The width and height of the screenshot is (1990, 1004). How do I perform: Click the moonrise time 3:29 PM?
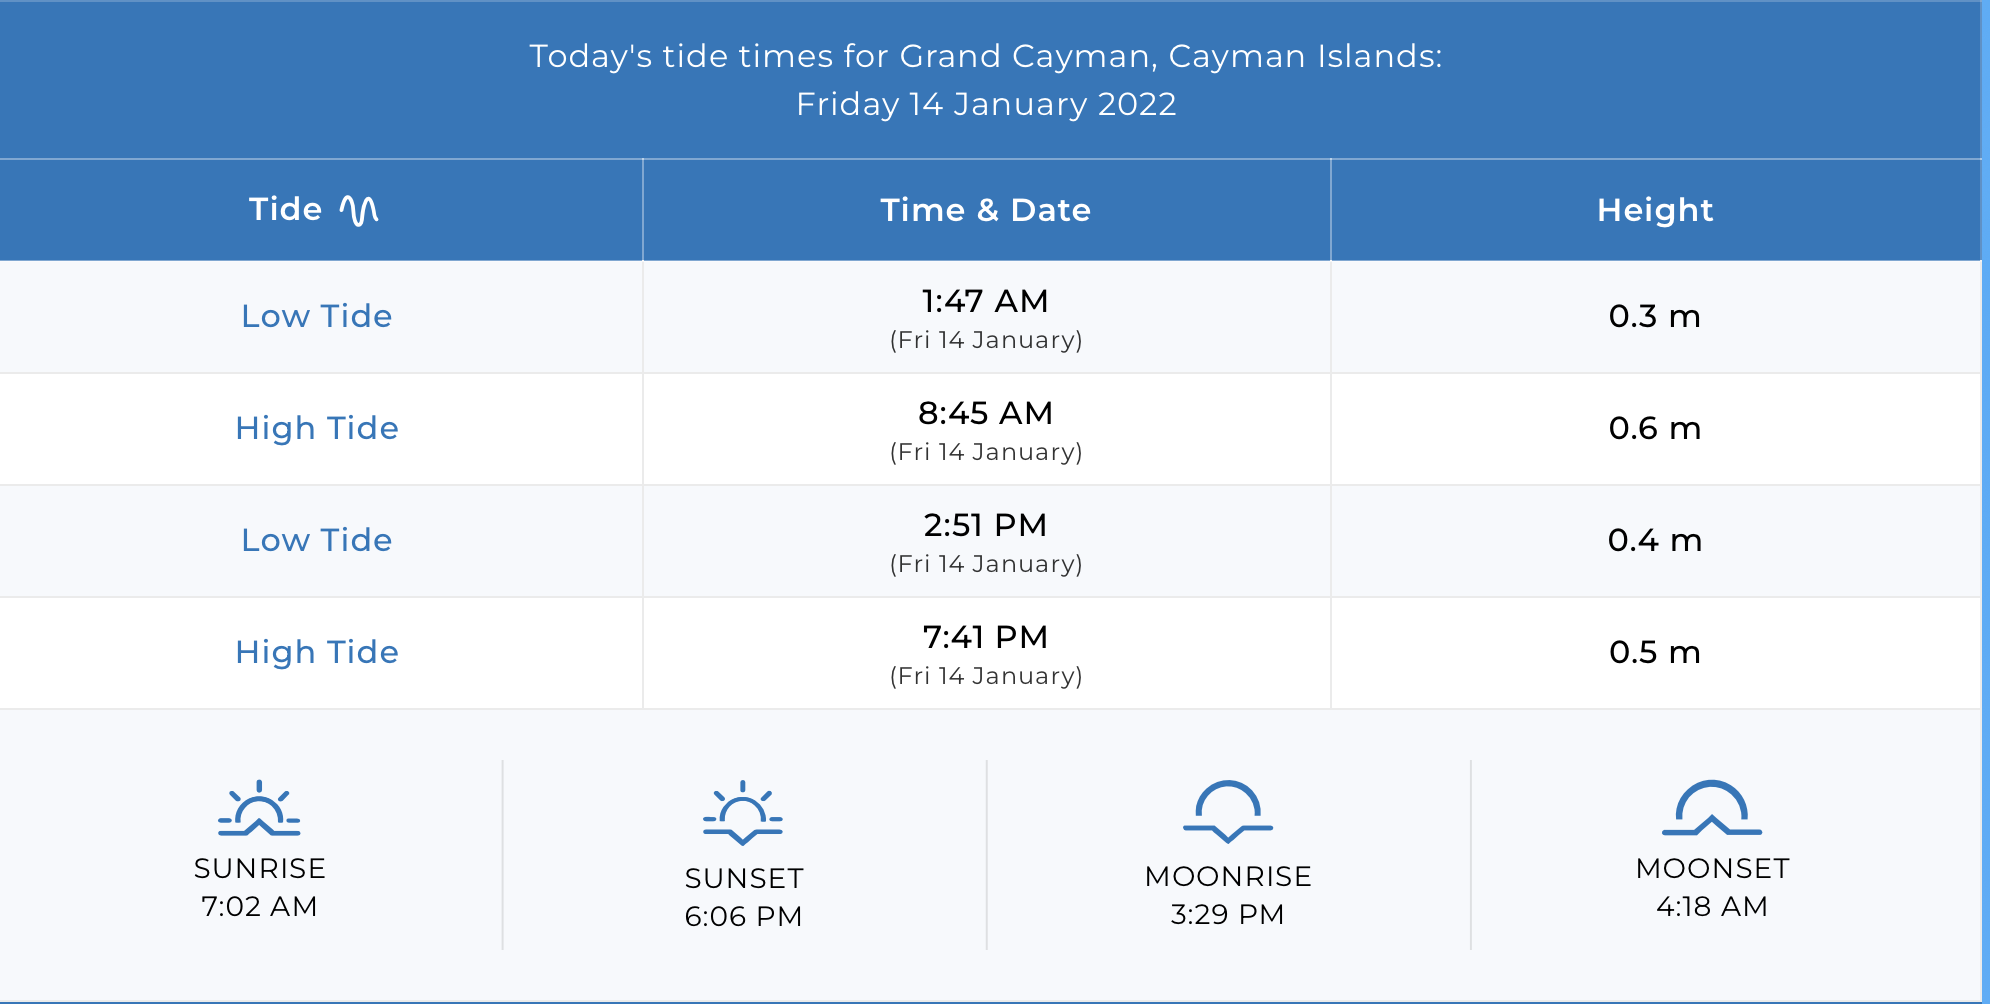click(x=1227, y=914)
